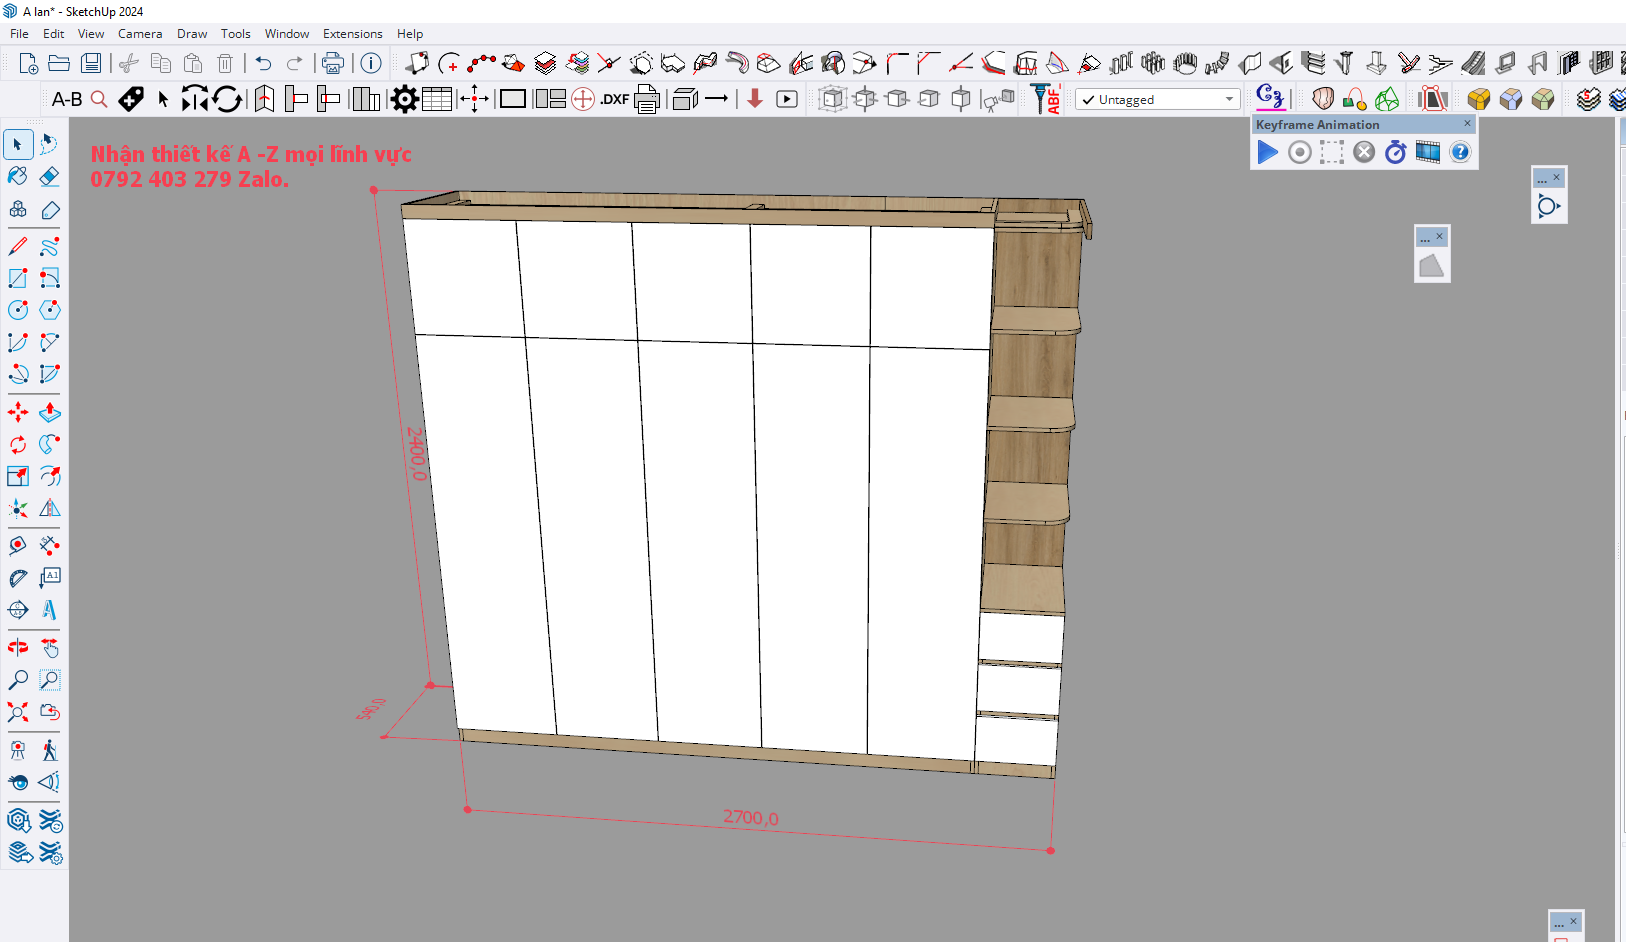Open the Camera menu
The width and height of the screenshot is (1626, 942).
click(x=140, y=34)
